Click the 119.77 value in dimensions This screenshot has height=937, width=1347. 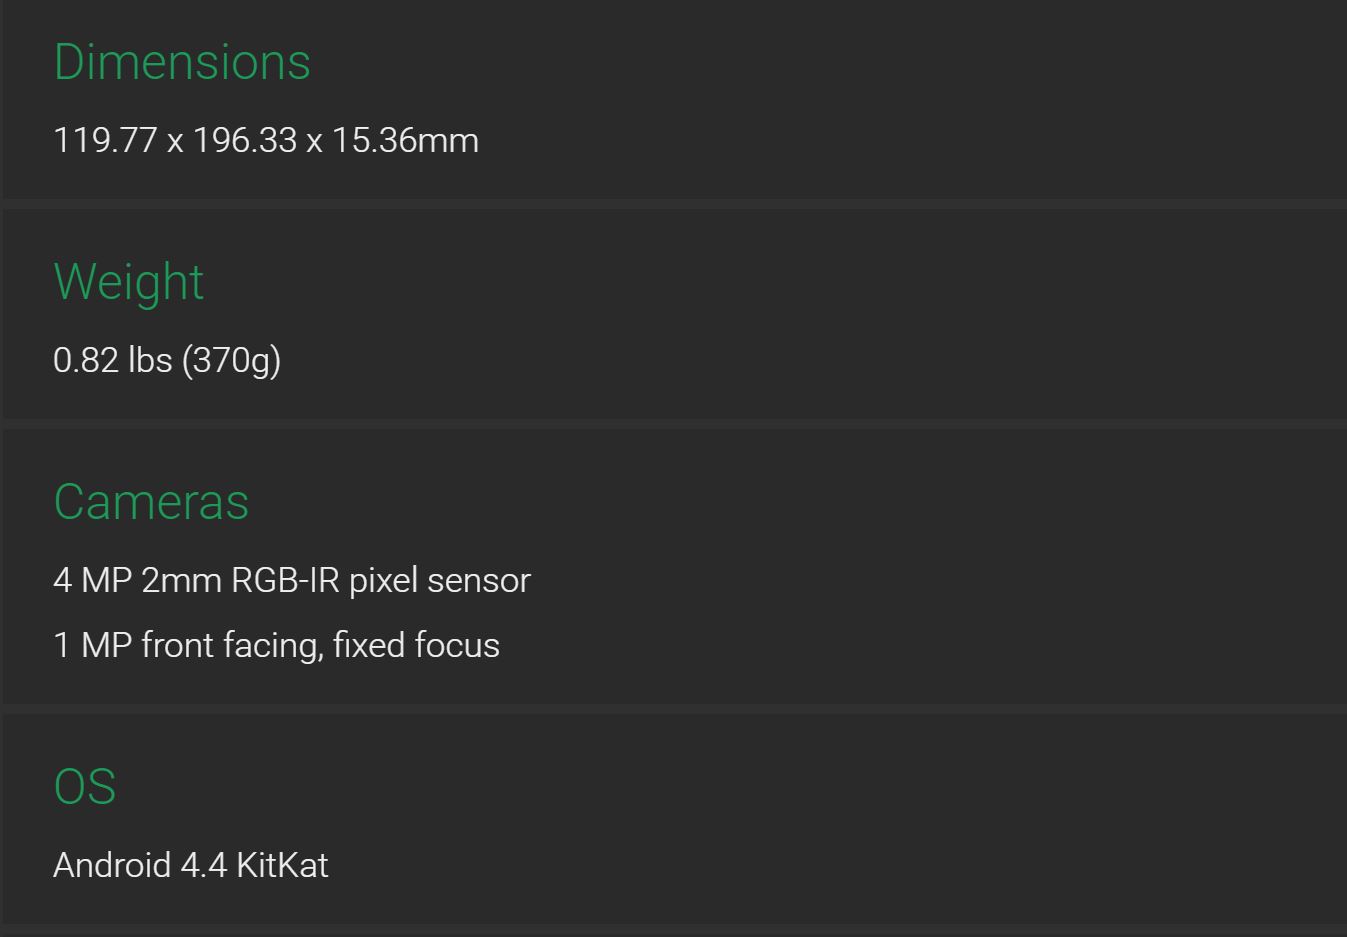coord(106,140)
